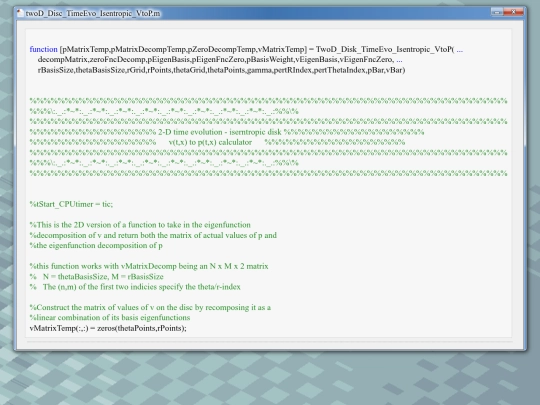Click the line starting with rBasisSize,thetaBasisSize
The width and height of the screenshot is (540, 405).
221,70
